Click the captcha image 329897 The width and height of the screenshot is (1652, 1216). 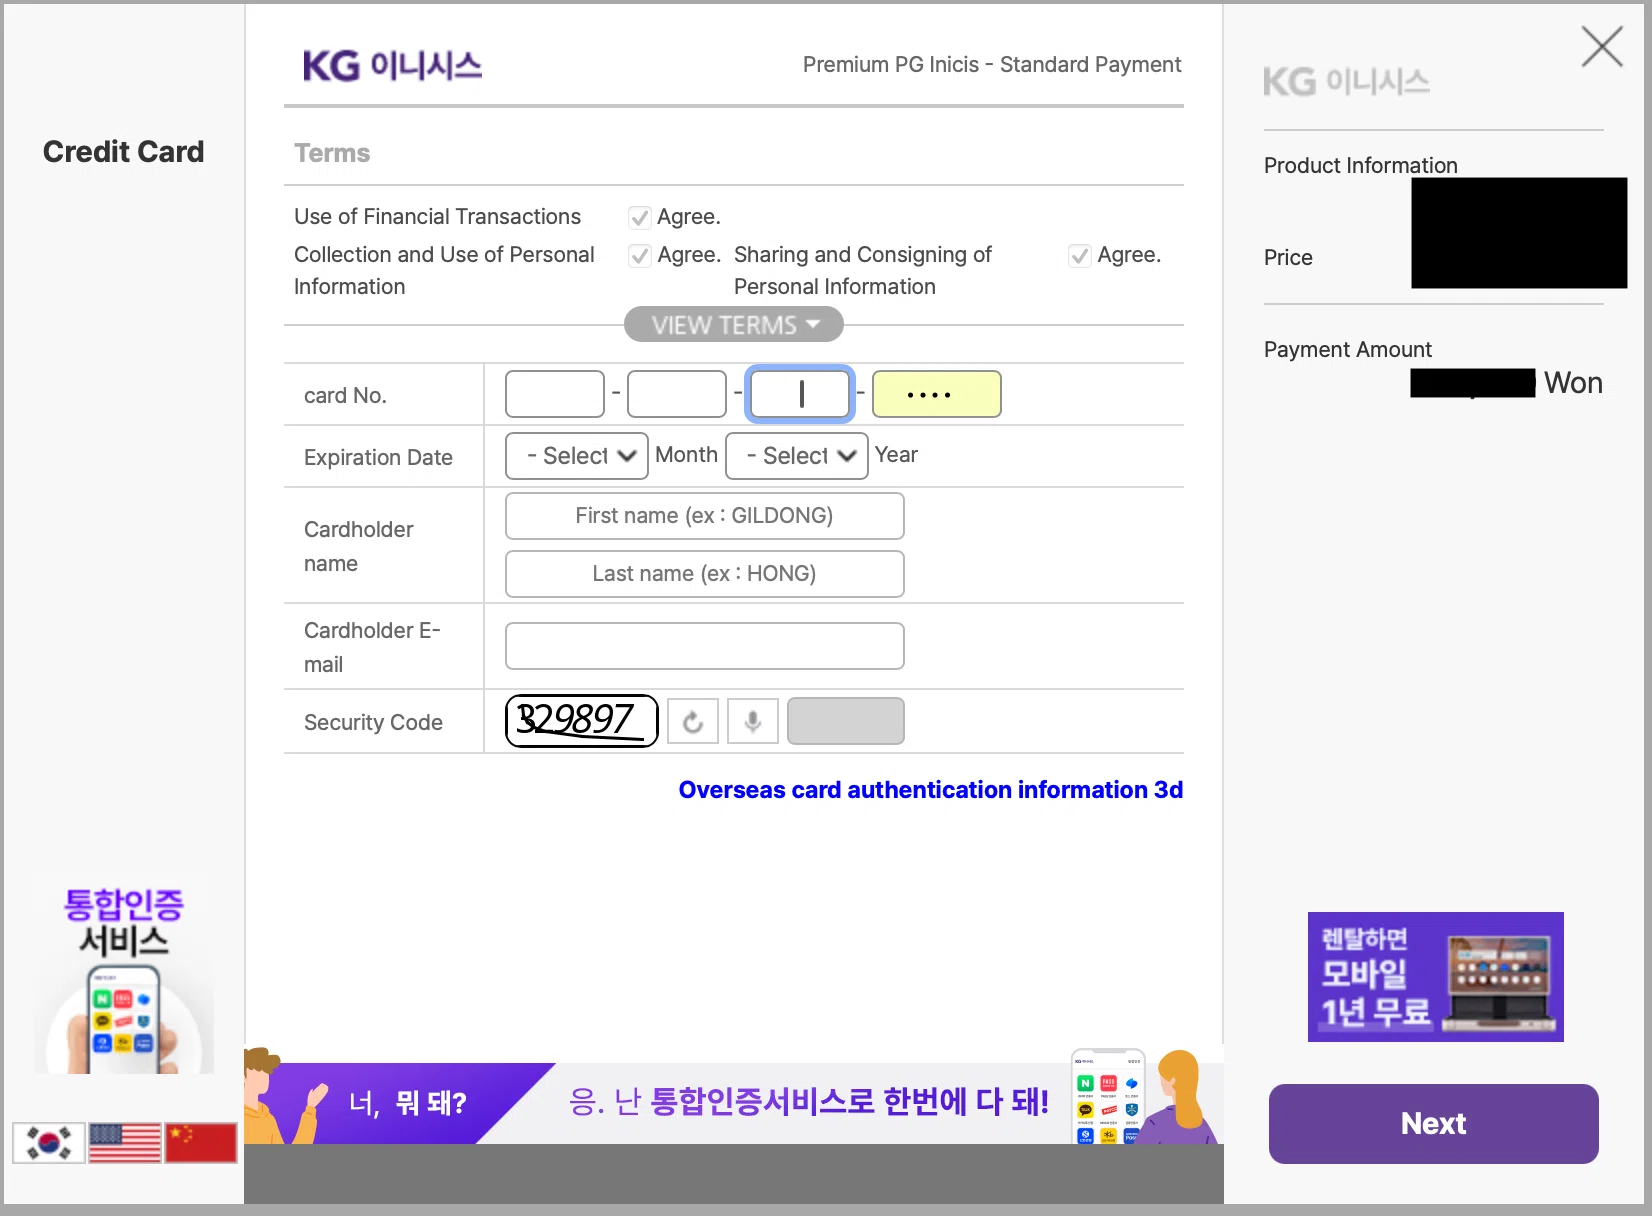(582, 721)
